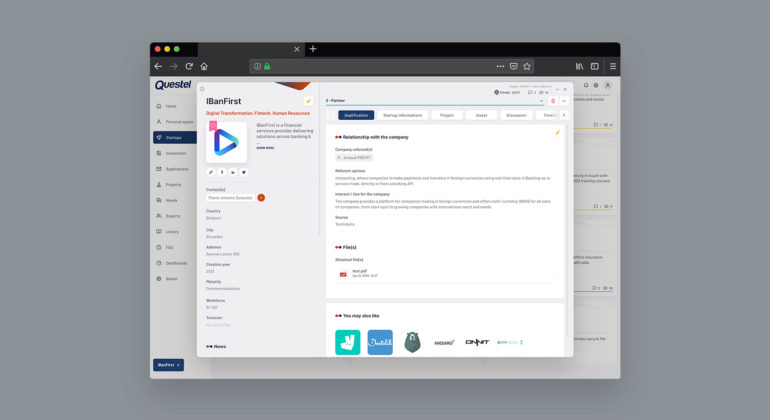770x420 pixels.
Task: Open the user profile icon in the header
Action: pos(607,85)
